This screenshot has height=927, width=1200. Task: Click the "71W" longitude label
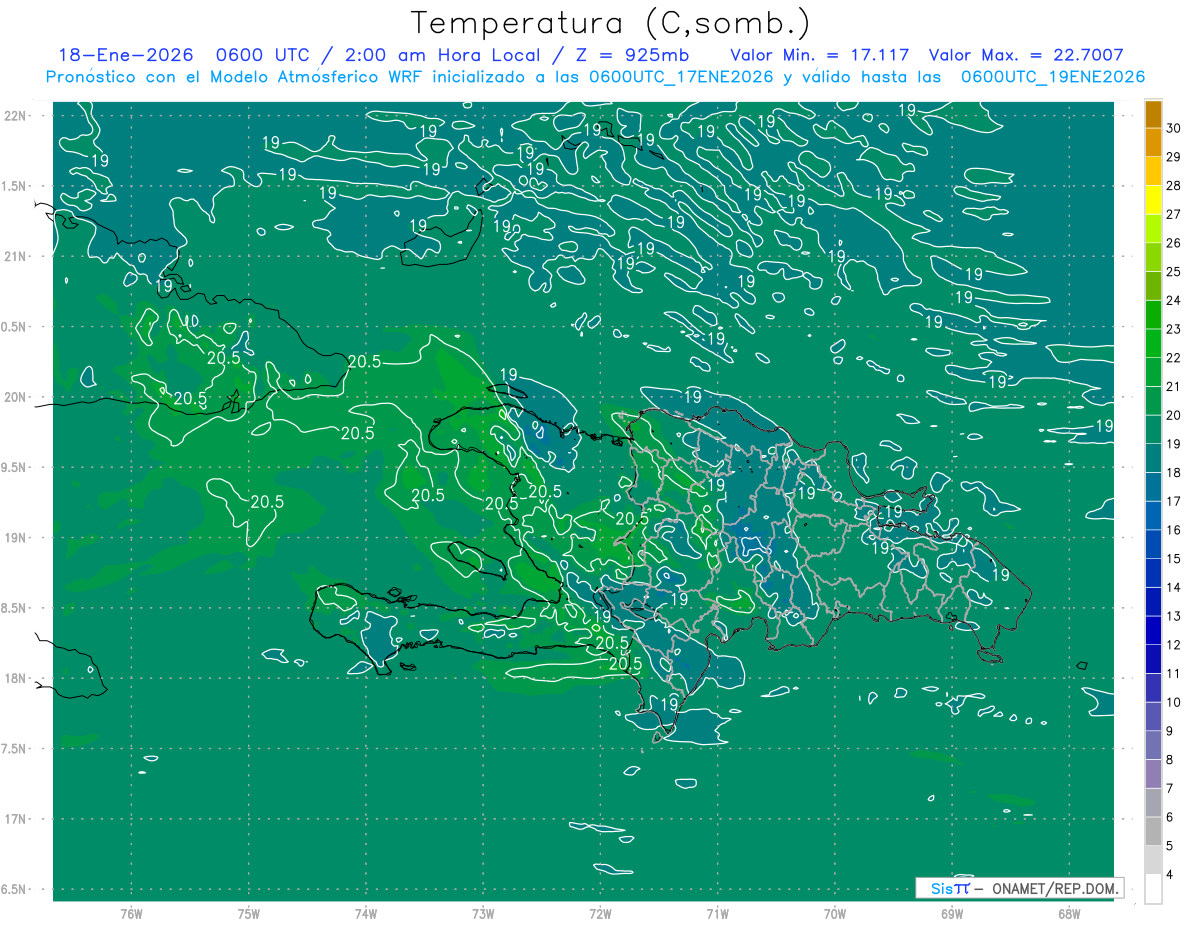point(717,914)
